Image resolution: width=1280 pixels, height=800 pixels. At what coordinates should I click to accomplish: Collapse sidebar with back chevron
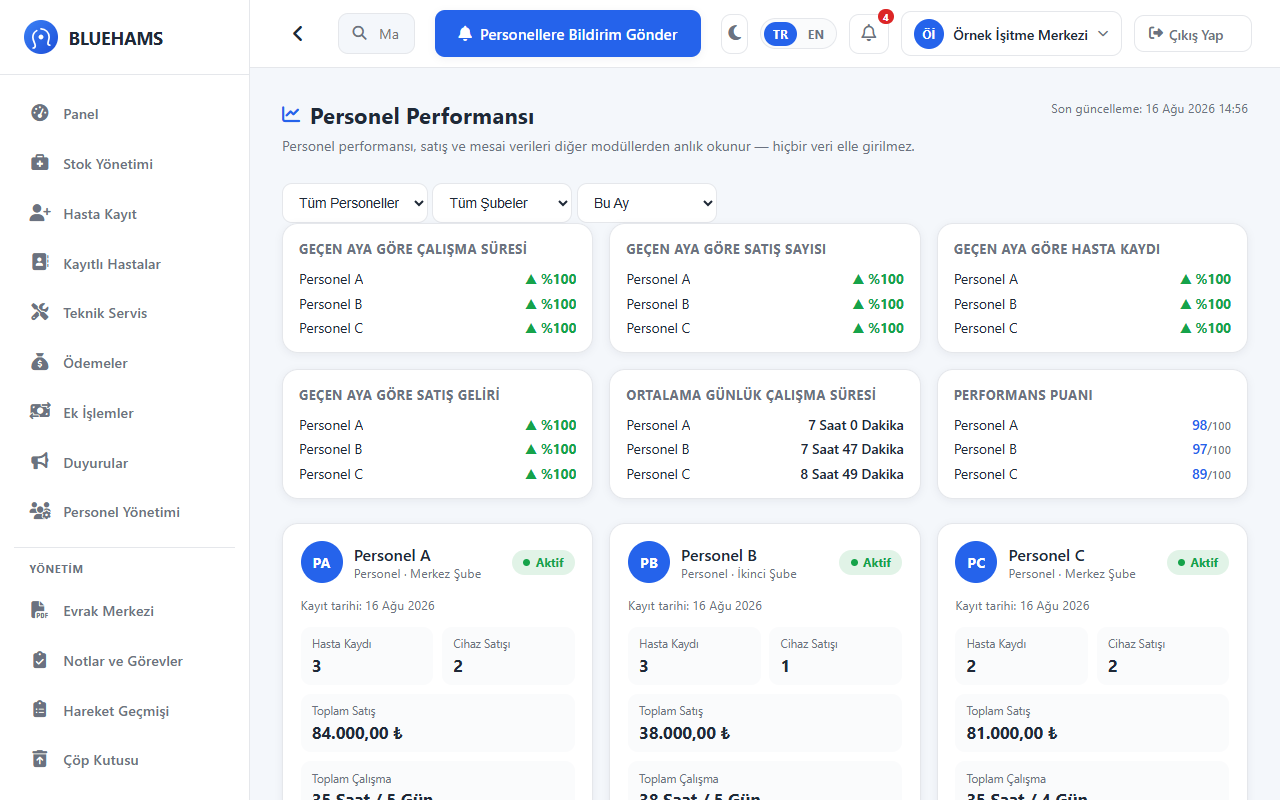(297, 34)
